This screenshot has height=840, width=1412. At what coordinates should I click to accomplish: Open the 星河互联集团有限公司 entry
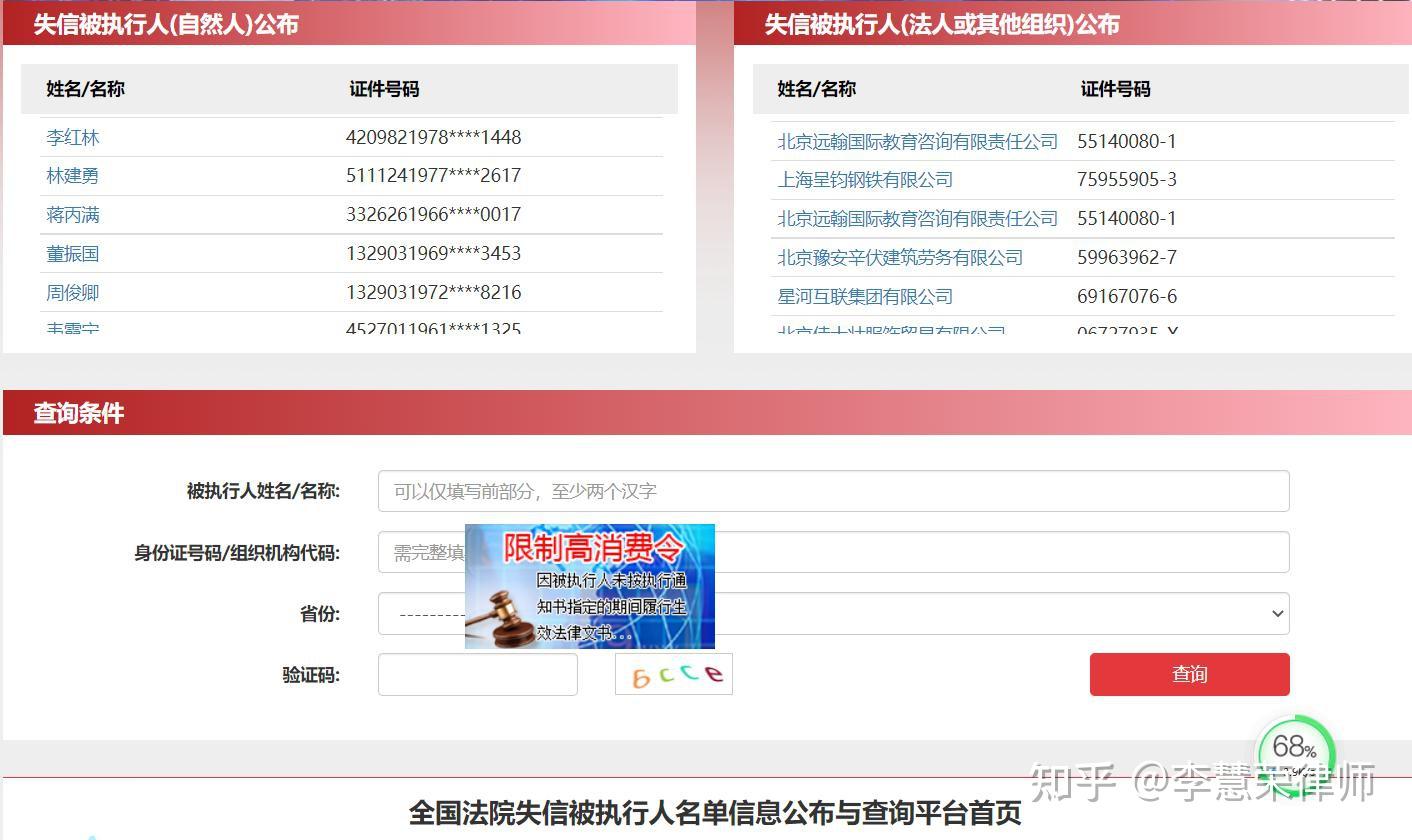tap(865, 297)
